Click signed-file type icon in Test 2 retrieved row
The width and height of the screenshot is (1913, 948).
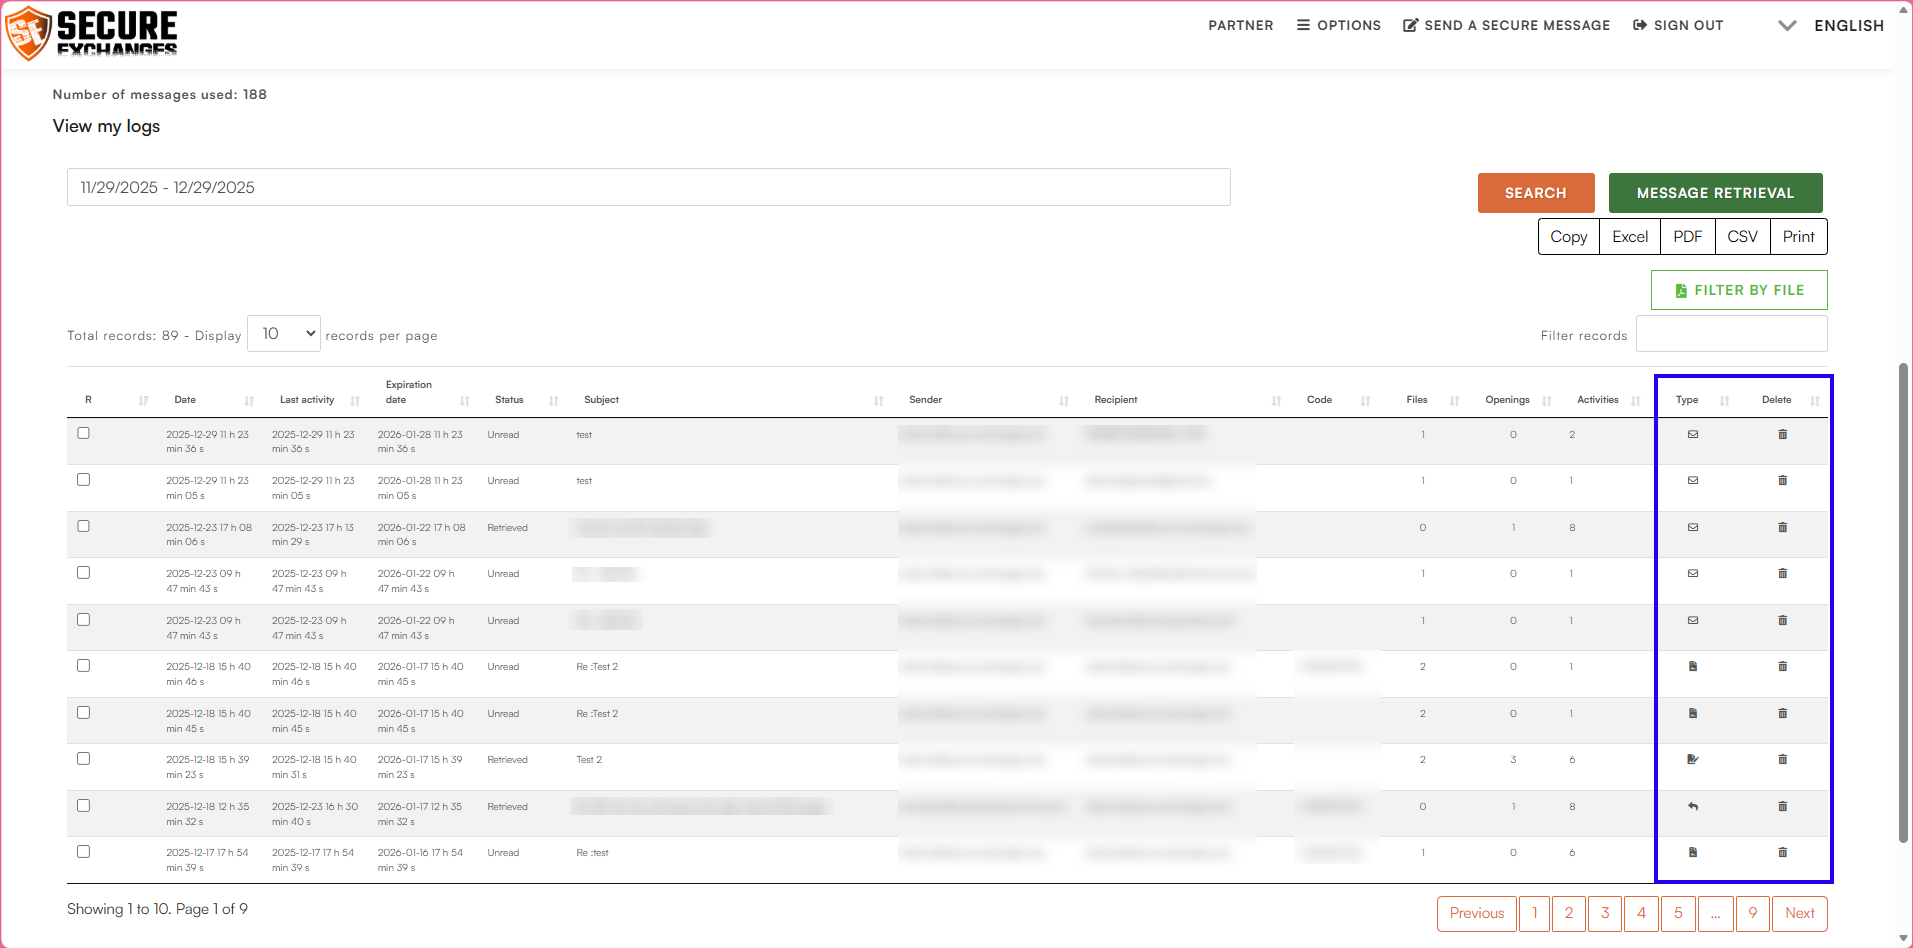pos(1693,759)
